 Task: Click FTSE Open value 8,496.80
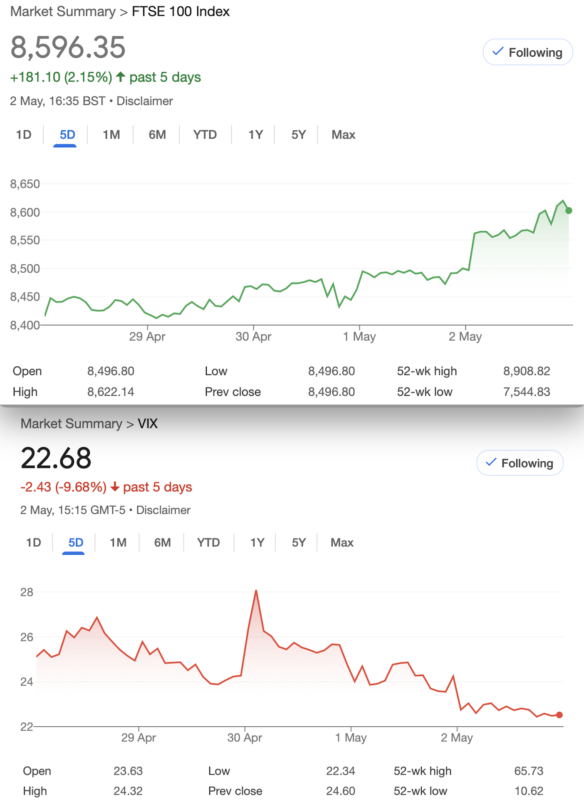(111, 371)
